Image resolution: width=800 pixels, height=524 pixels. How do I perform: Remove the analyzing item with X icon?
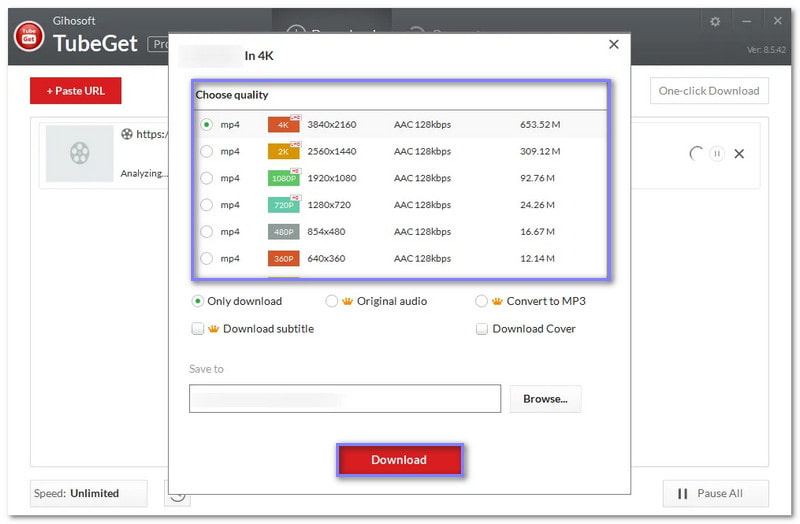(x=739, y=154)
